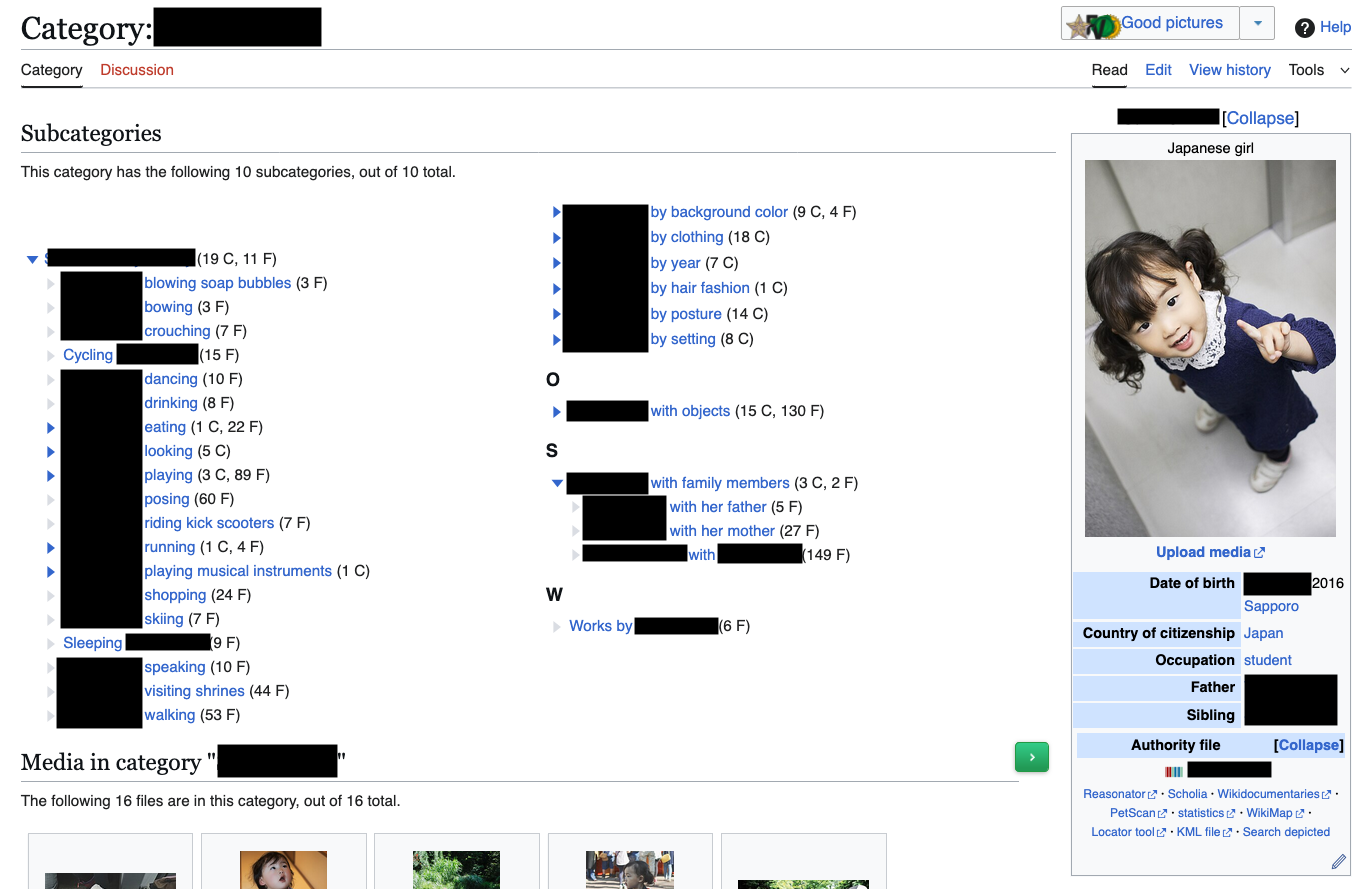Open the 'blowing soap bubbles' subcategory

217,283
